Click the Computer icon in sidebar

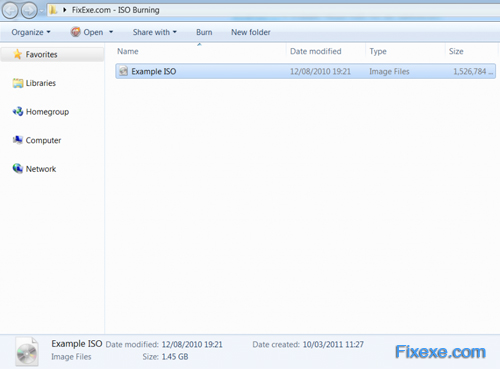[18, 140]
